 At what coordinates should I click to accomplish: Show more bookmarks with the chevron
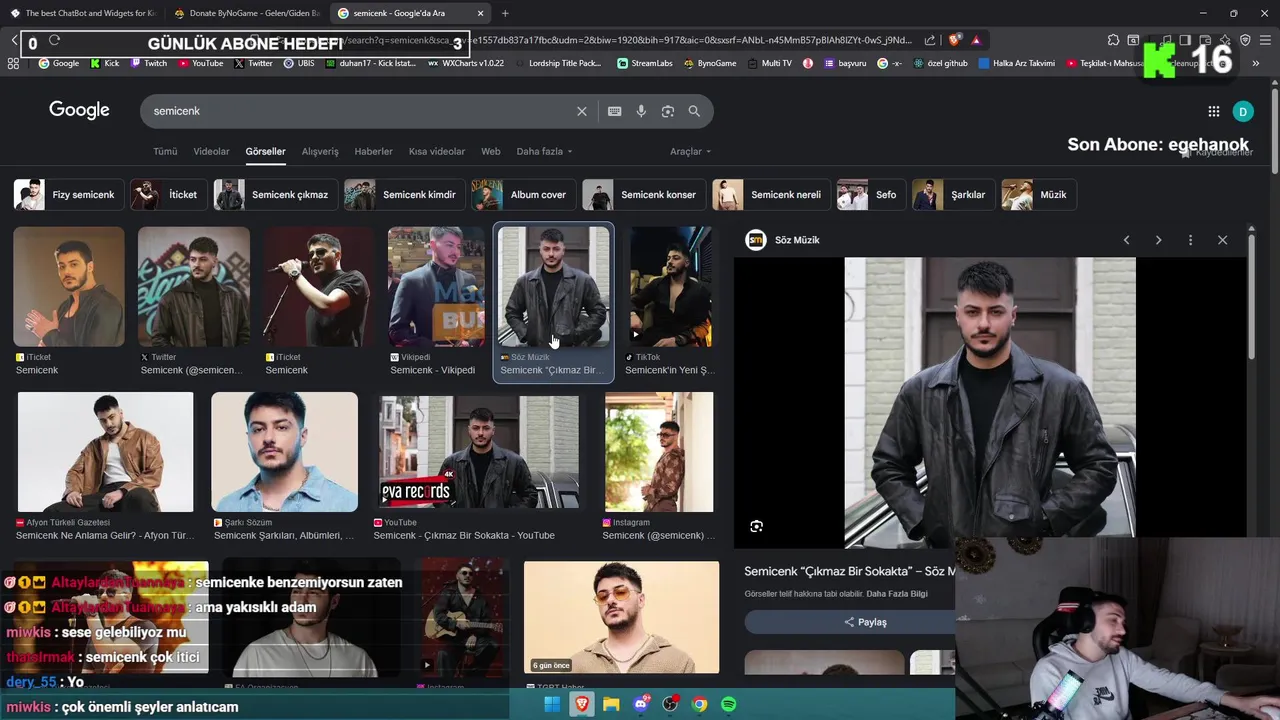coord(1255,63)
